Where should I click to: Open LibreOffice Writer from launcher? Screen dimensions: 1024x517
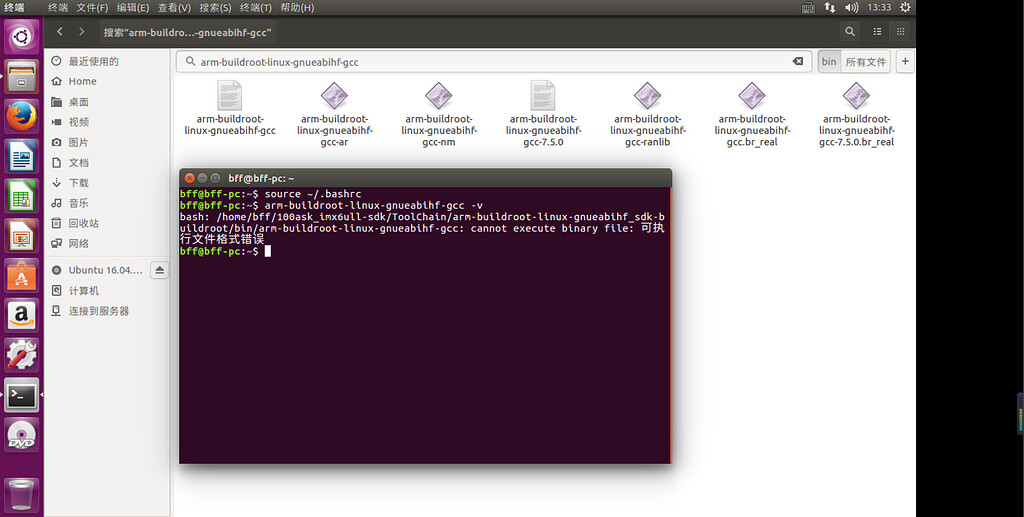pyautogui.click(x=22, y=157)
